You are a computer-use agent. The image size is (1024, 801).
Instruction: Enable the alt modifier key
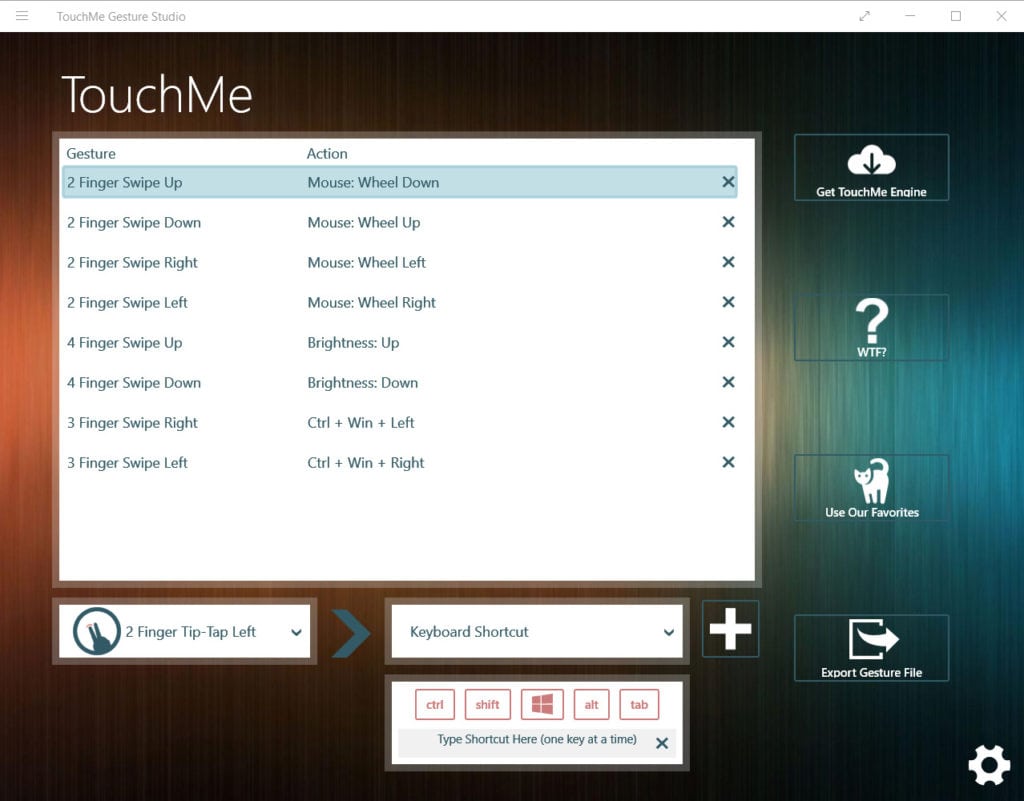pyautogui.click(x=591, y=705)
